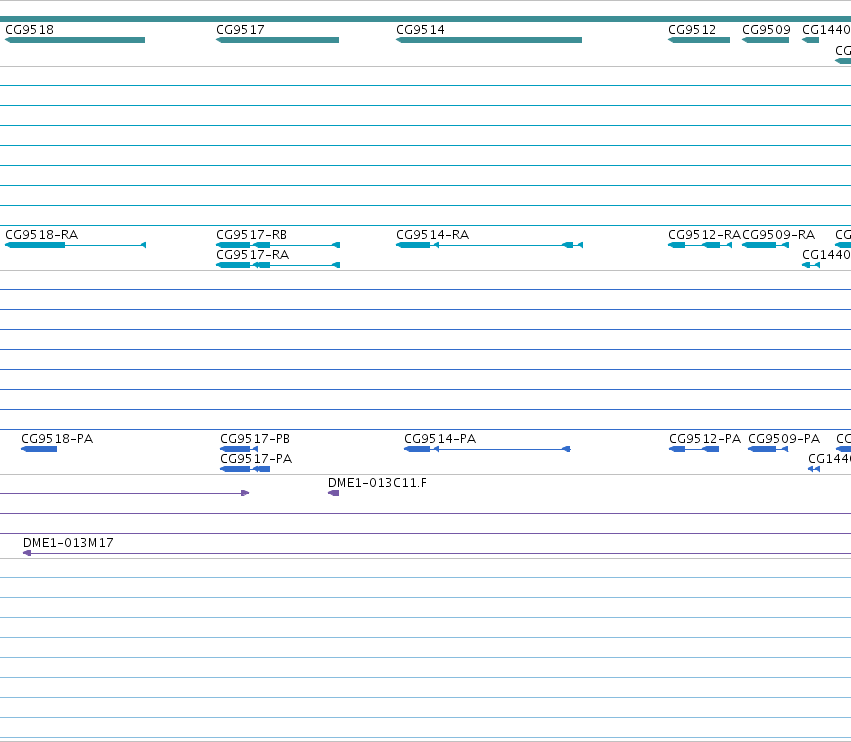
Task: Select the CG9518-RA transcript glyph
Action: tap(75, 245)
